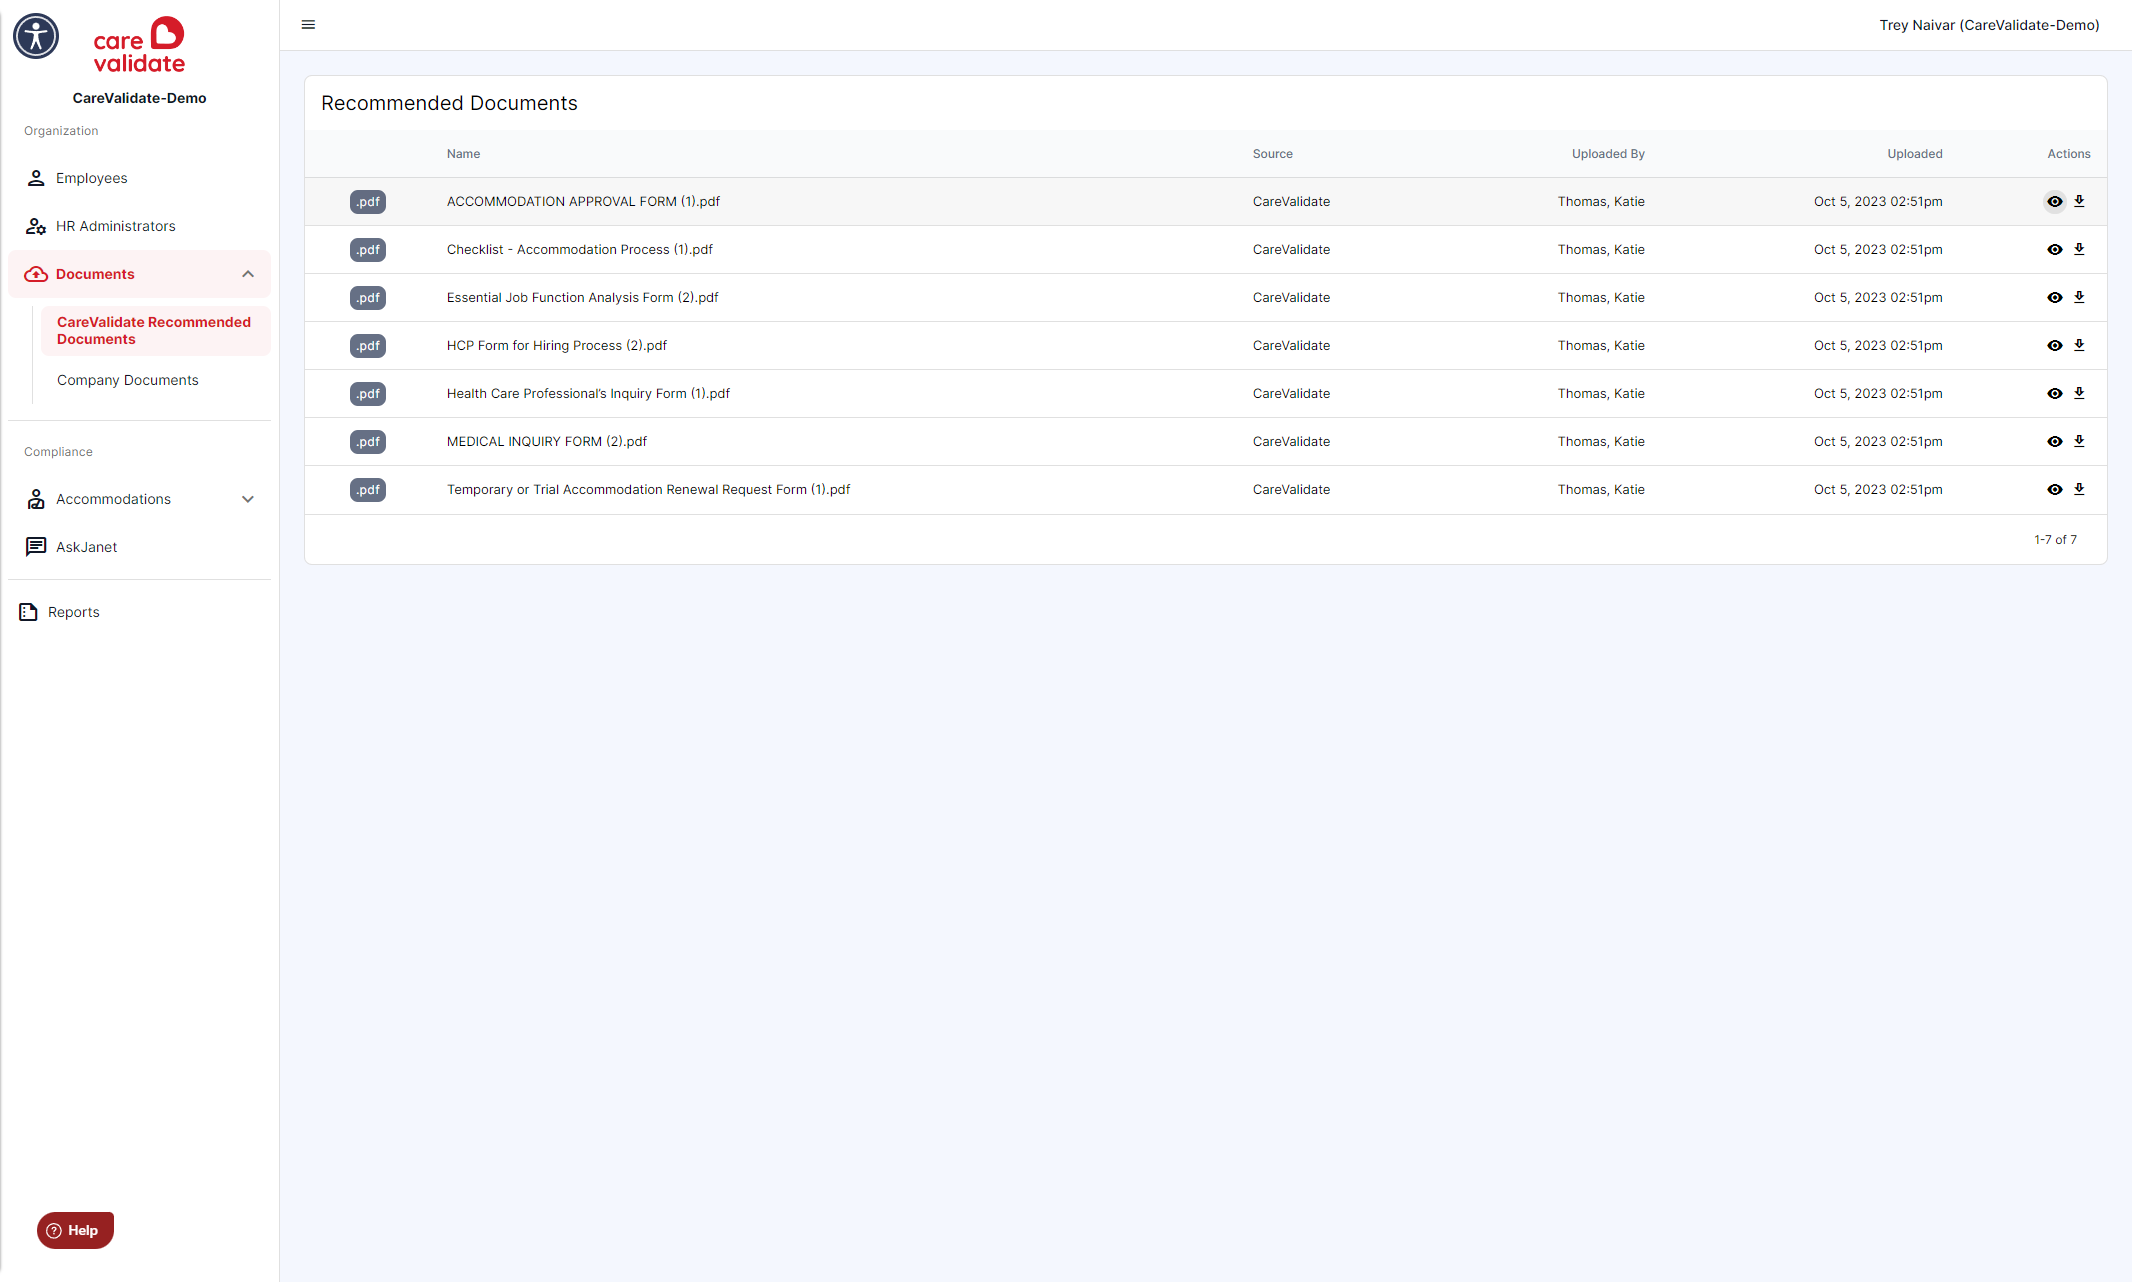This screenshot has height=1282, width=2132.
Task: Click the Source column header
Action: tap(1272, 154)
